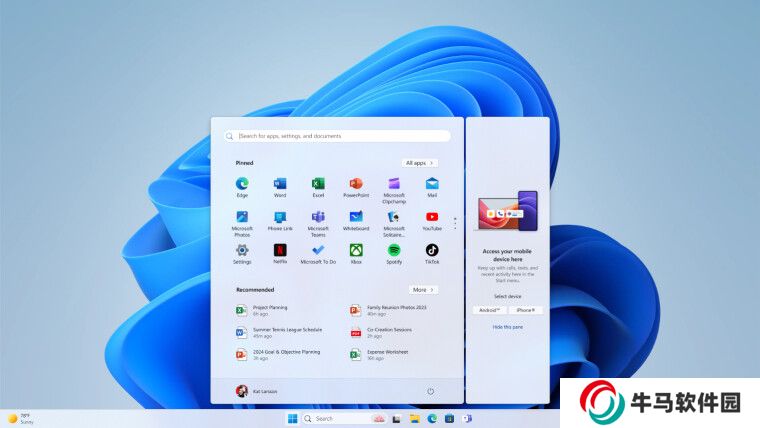Open the PowerPoint pinned app
Viewport: 760px width, 428px height.
(x=355, y=184)
